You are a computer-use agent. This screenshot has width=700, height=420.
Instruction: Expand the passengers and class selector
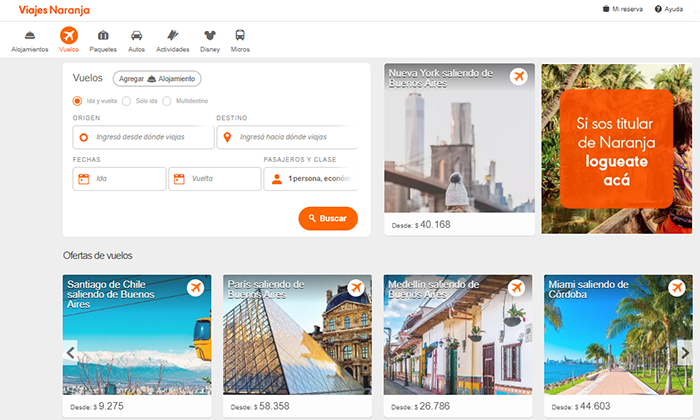tap(311, 179)
